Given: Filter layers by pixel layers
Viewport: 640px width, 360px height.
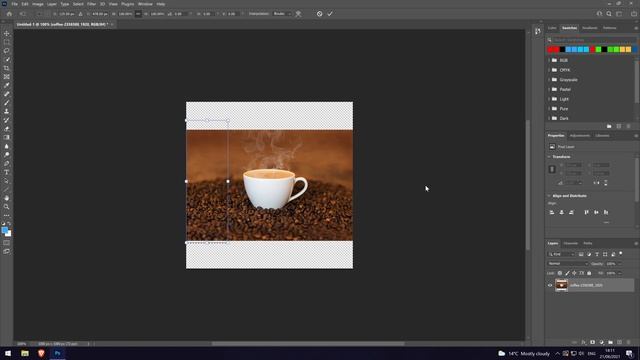Looking at the screenshot, I should tap(581, 254).
